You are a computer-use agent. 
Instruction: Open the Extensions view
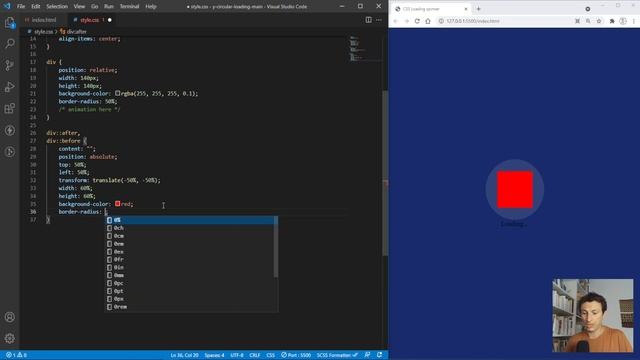tap(9, 108)
